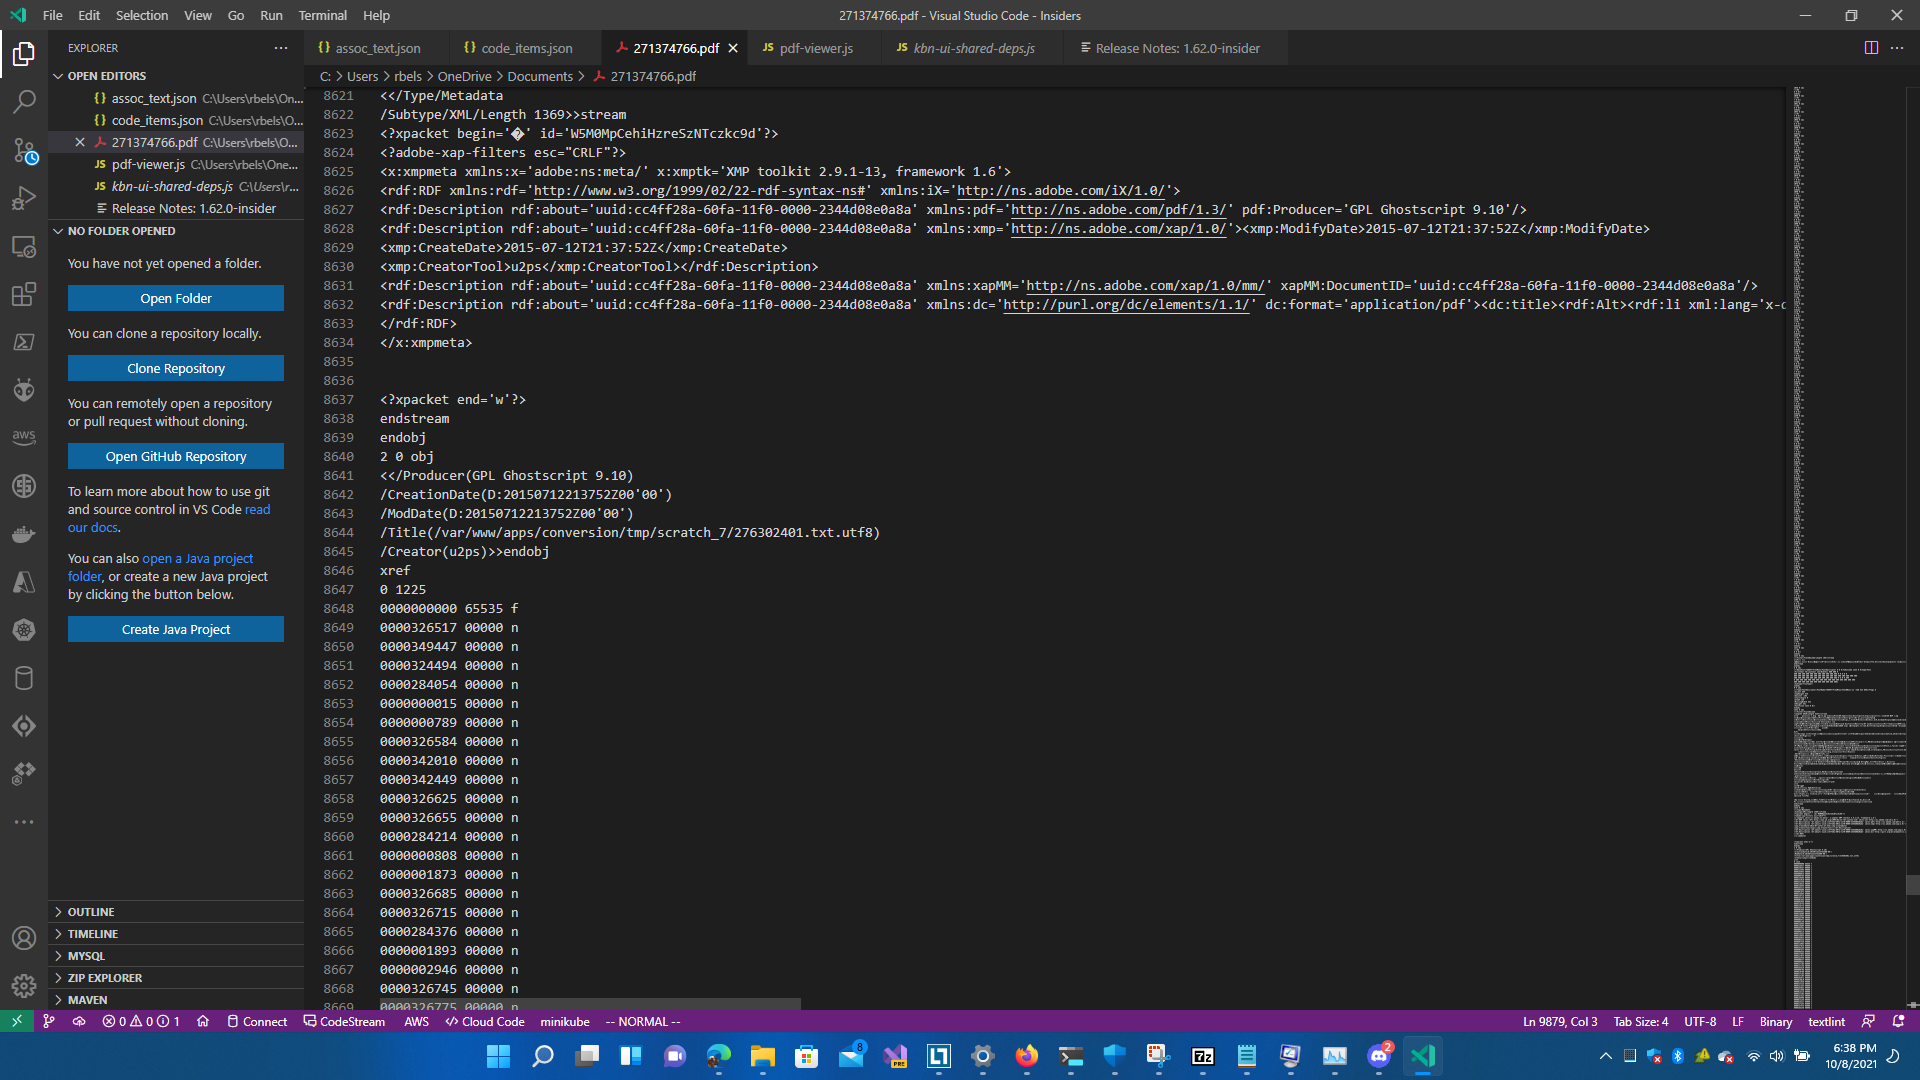Screen dimensions: 1920x1080
Task: Expand the OUTLINE section
Action: pyautogui.click(x=92, y=911)
